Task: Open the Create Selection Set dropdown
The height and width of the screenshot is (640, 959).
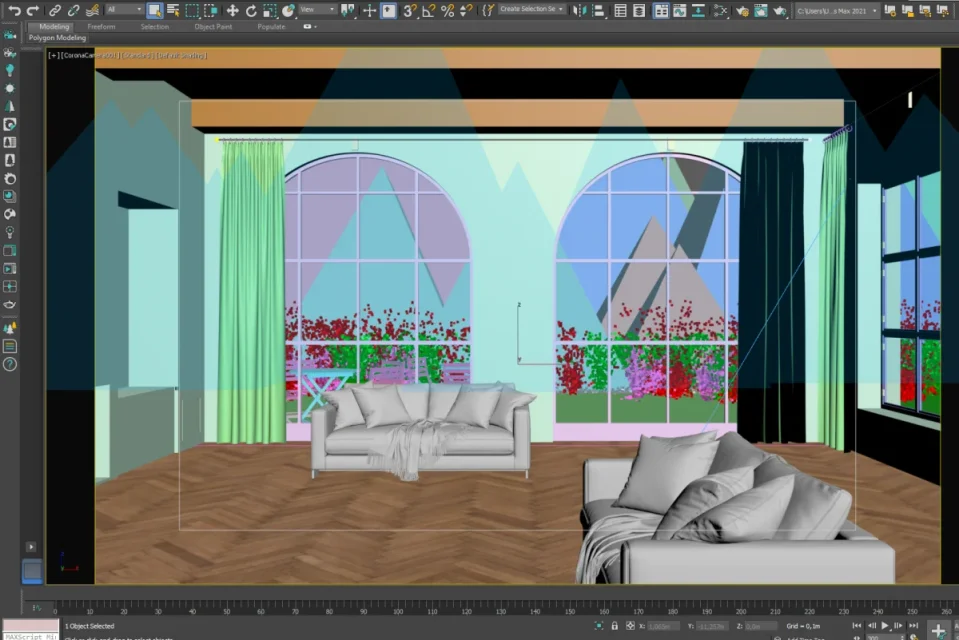Action: 532,10
